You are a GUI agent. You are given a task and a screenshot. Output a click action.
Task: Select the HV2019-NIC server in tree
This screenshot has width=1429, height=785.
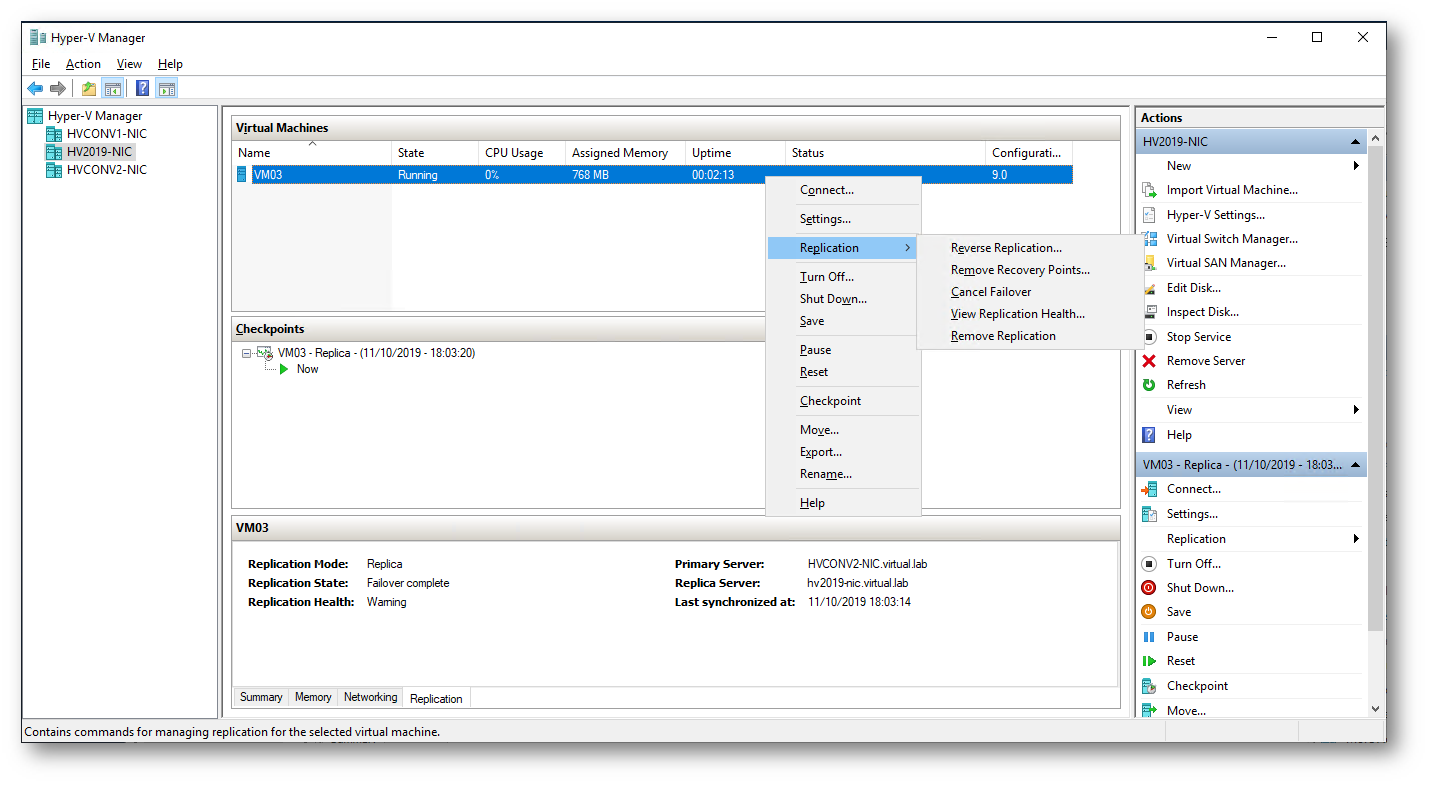[x=100, y=152]
